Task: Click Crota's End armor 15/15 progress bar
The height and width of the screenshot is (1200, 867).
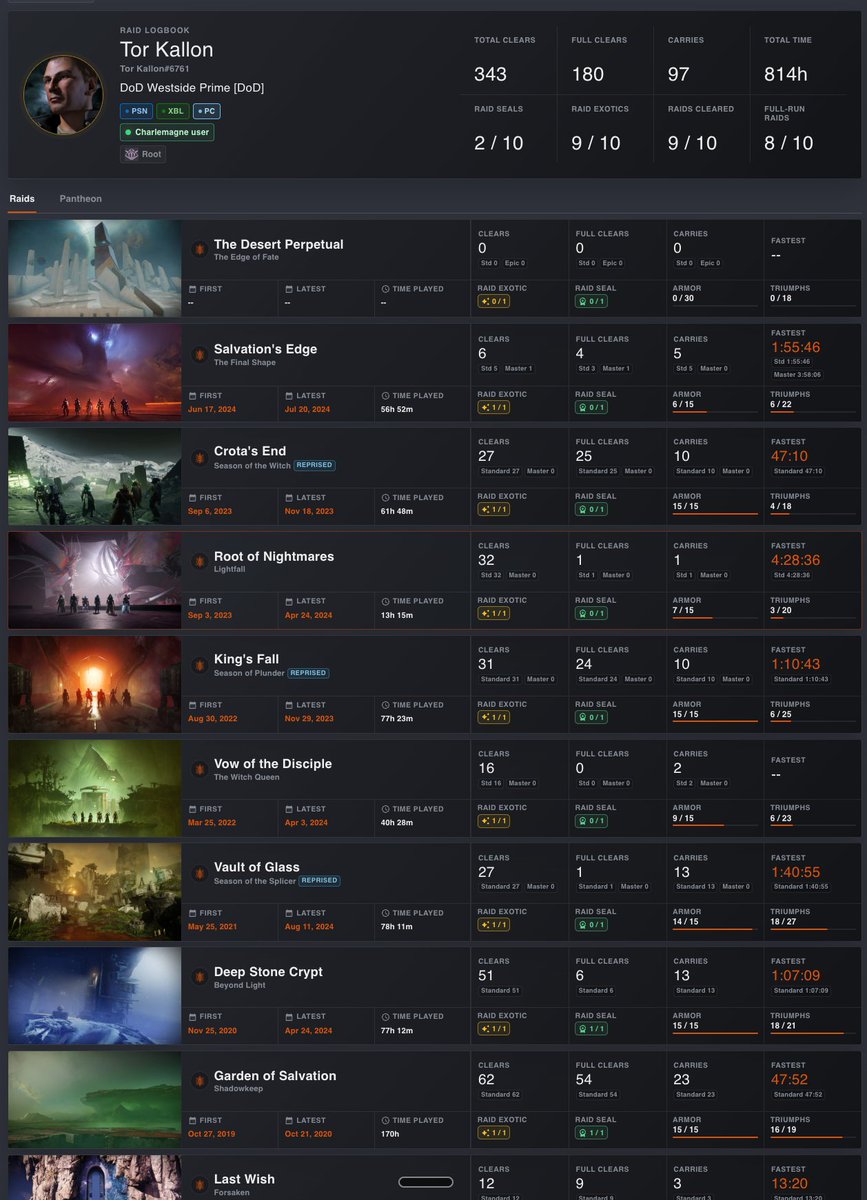Action: (x=715, y=514)
